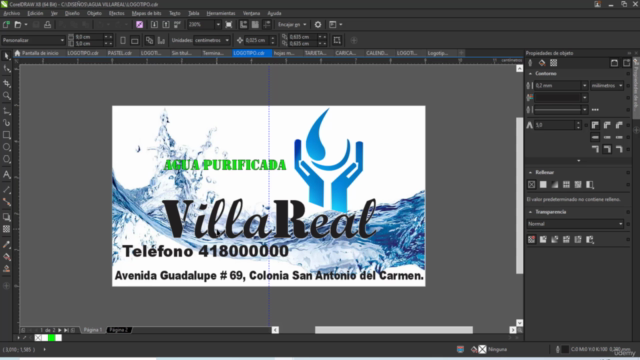Click the Print icon in toolbar
The image size is (640, 360).
click(47, 24)
